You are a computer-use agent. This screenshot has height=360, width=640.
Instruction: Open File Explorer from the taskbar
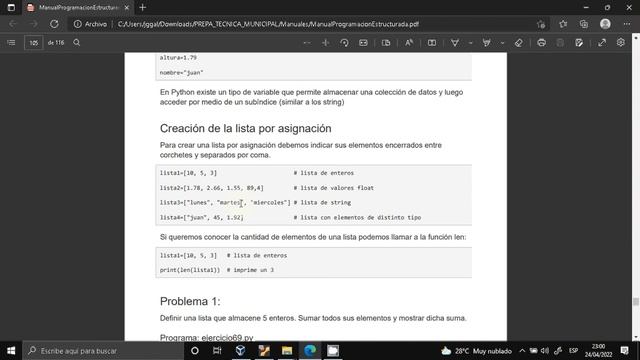click(287, 351)
